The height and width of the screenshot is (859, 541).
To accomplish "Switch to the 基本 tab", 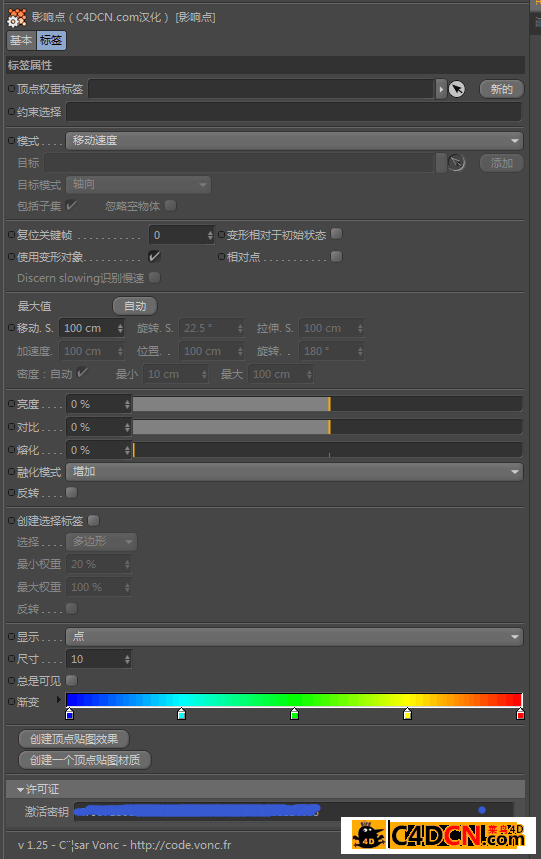I will (21, 41).
